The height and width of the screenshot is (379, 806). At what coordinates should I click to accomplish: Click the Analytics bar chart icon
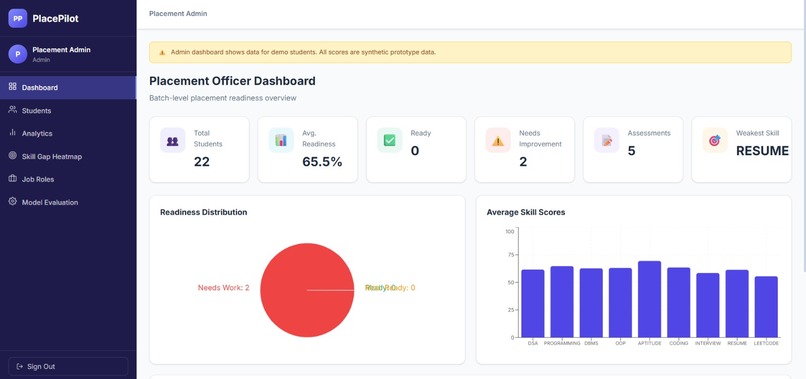pos(13,133)
